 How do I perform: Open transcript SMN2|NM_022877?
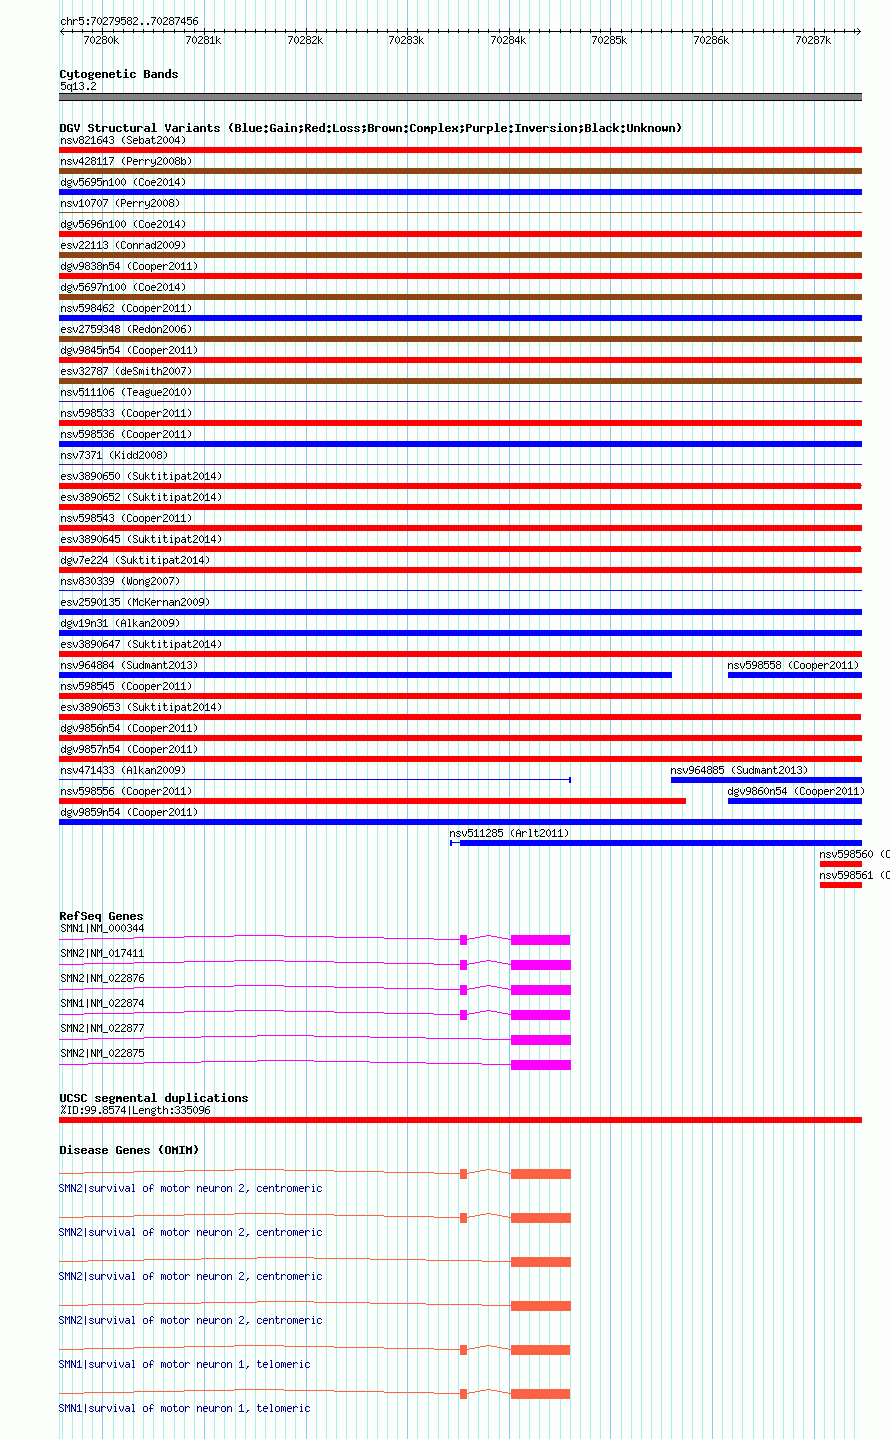click(x=102, y=1028)
